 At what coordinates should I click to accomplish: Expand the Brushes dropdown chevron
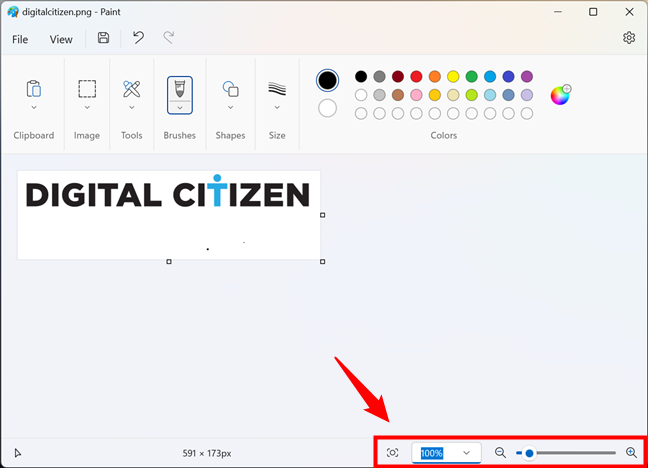pyautogui.click(x=180, y=108)
